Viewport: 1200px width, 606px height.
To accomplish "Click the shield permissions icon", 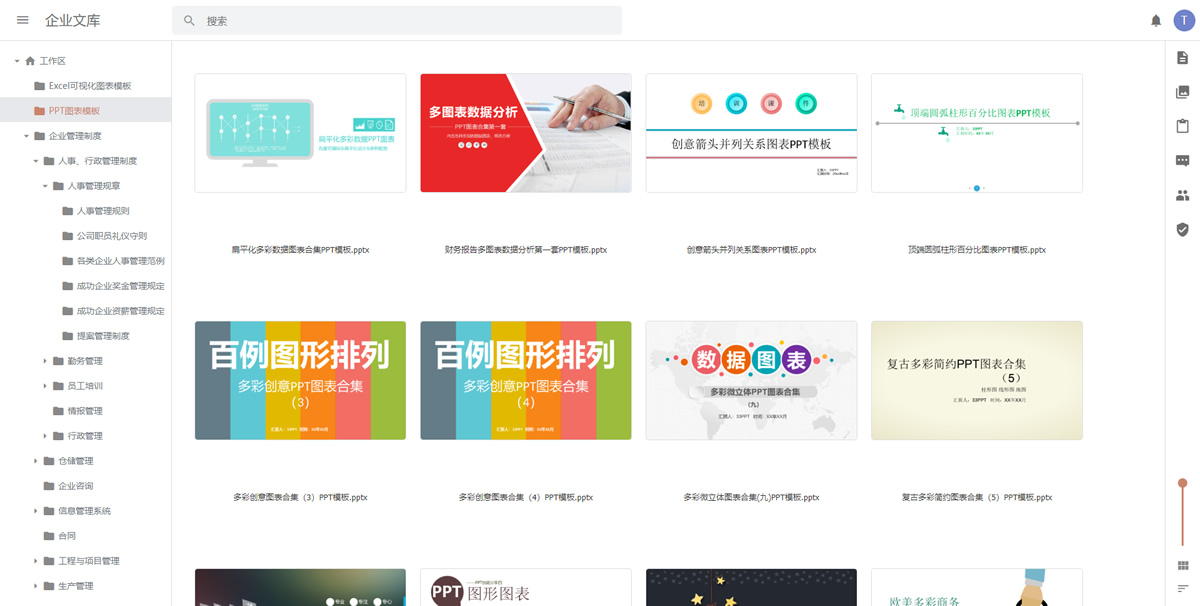I will click(1182, 229).
